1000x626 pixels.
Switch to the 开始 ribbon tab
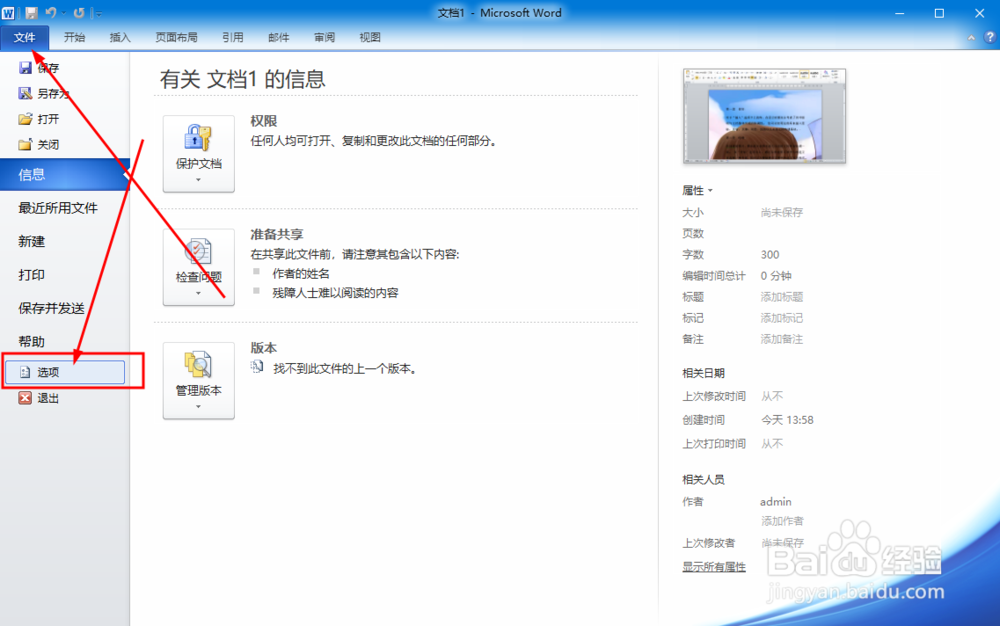(74, 38)
